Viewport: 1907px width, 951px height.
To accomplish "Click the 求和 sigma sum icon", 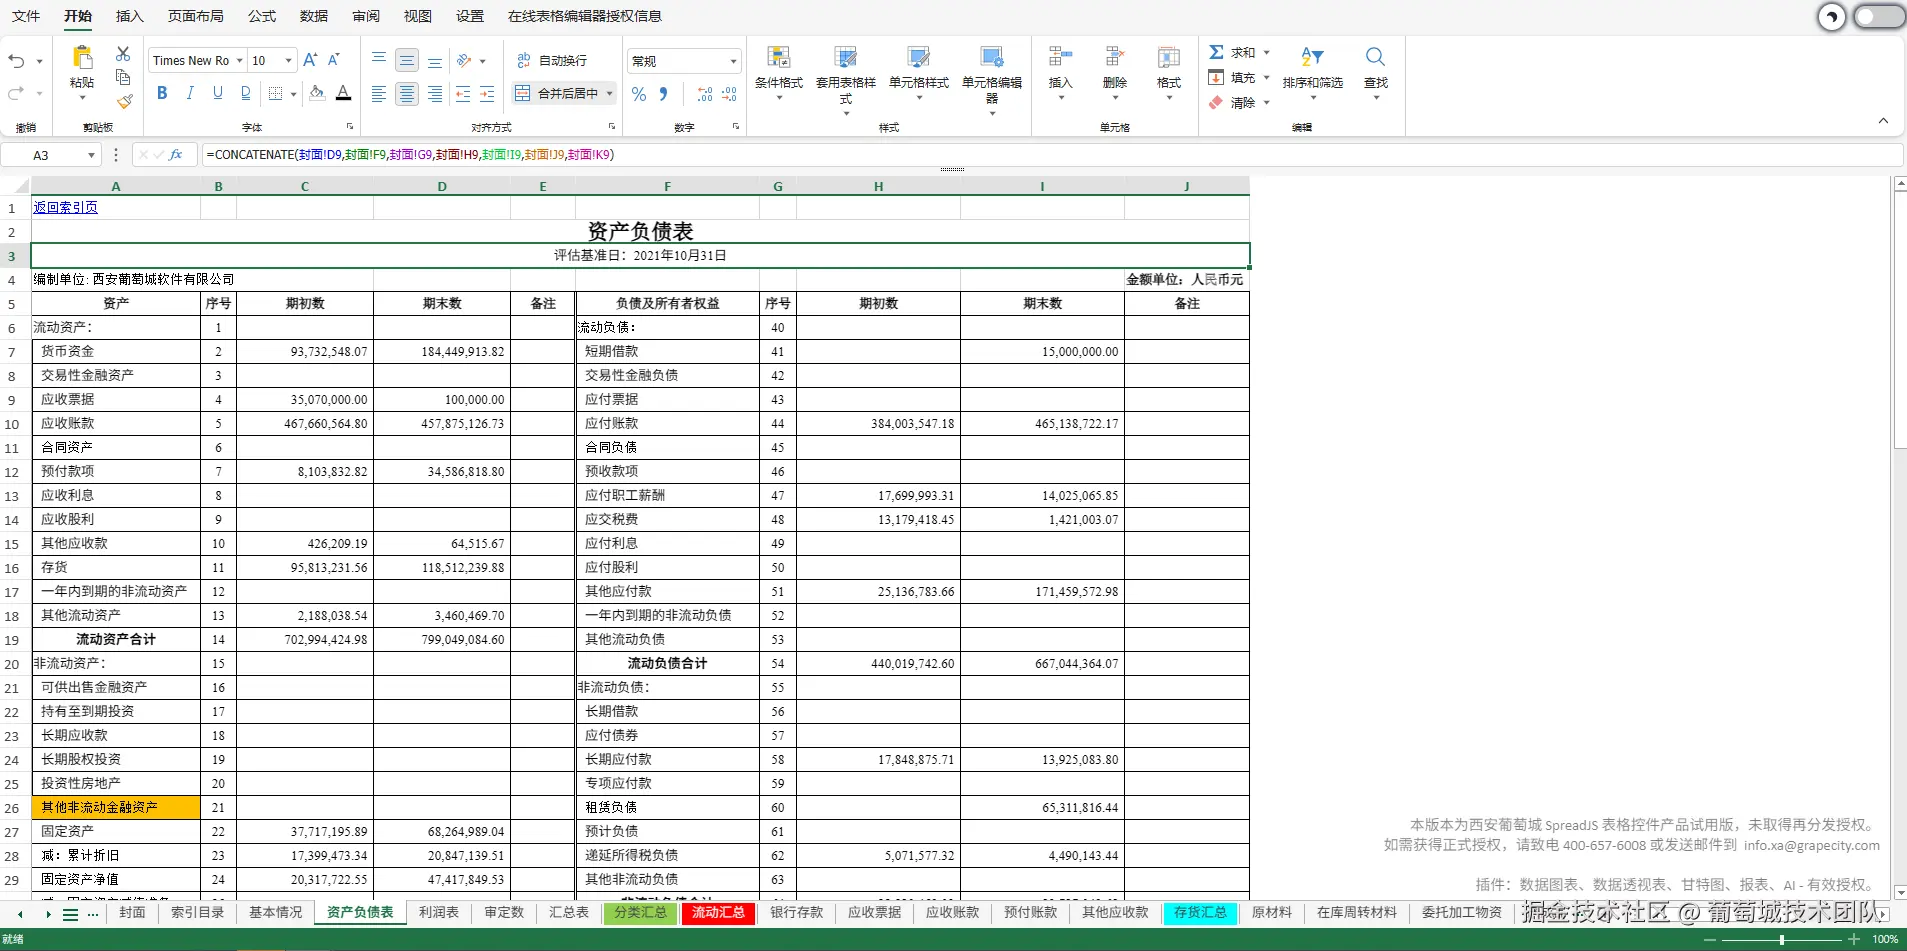I will click(1216, 52).
